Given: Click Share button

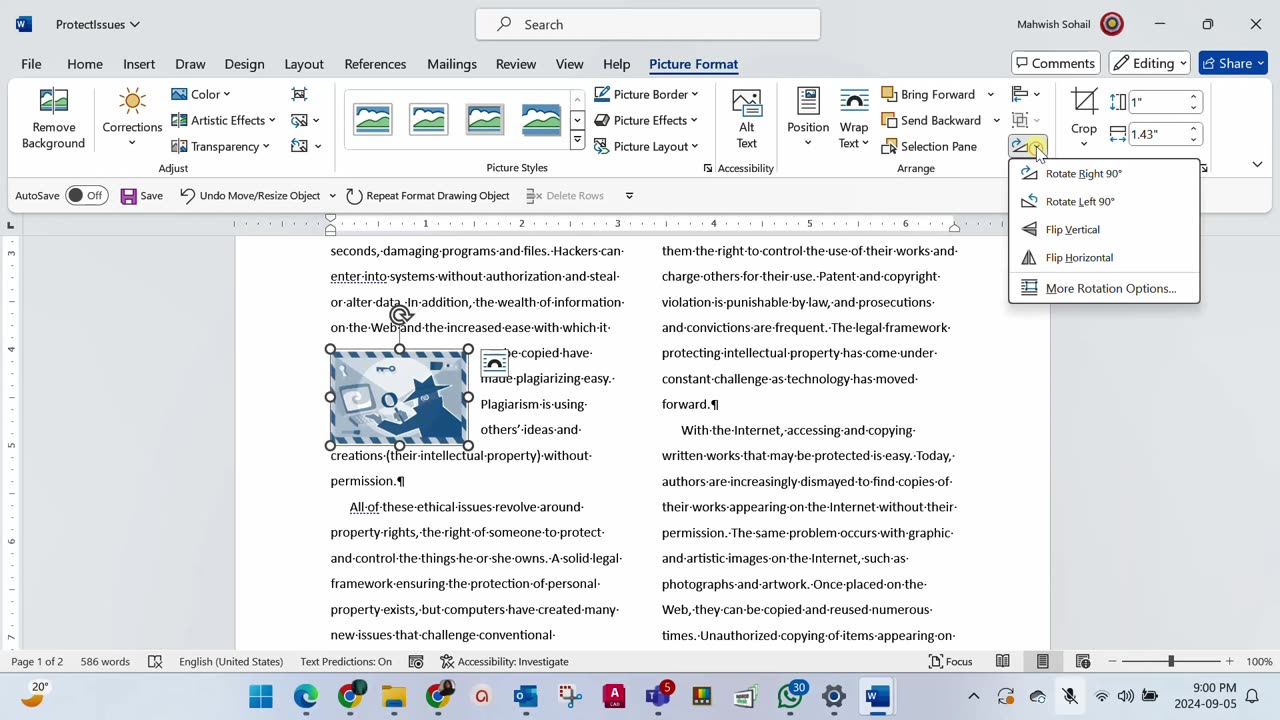Looking at the screenshot, I should point(1234,63).
